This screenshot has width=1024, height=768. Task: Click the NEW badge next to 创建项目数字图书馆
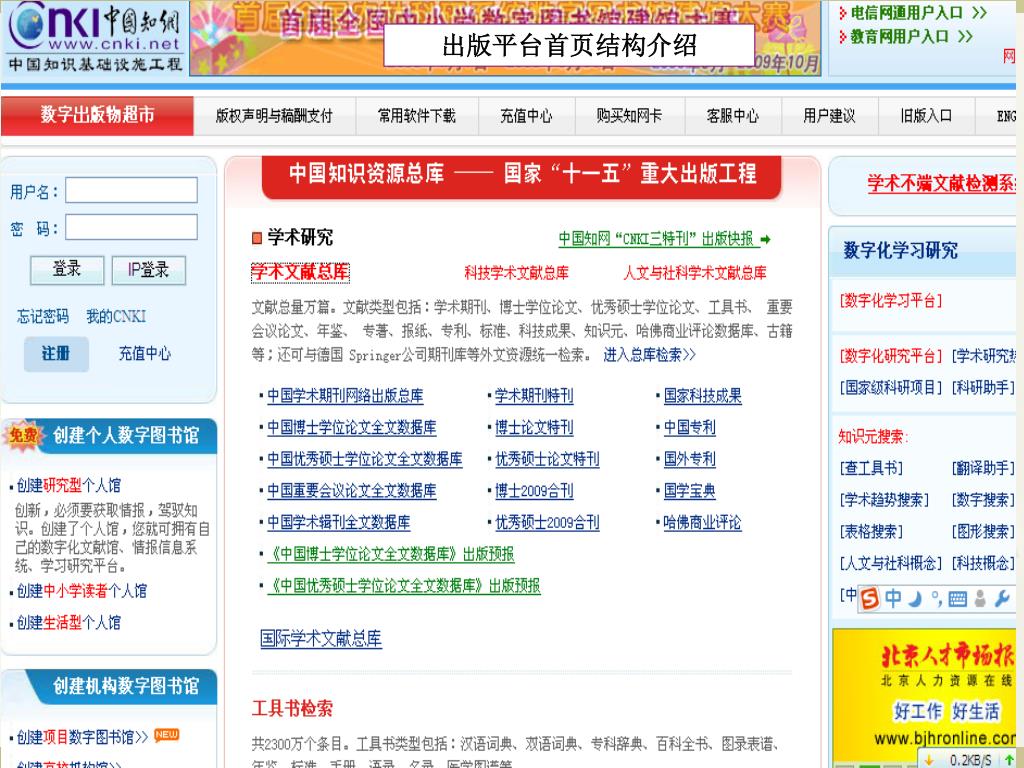[x=167, y=735]
